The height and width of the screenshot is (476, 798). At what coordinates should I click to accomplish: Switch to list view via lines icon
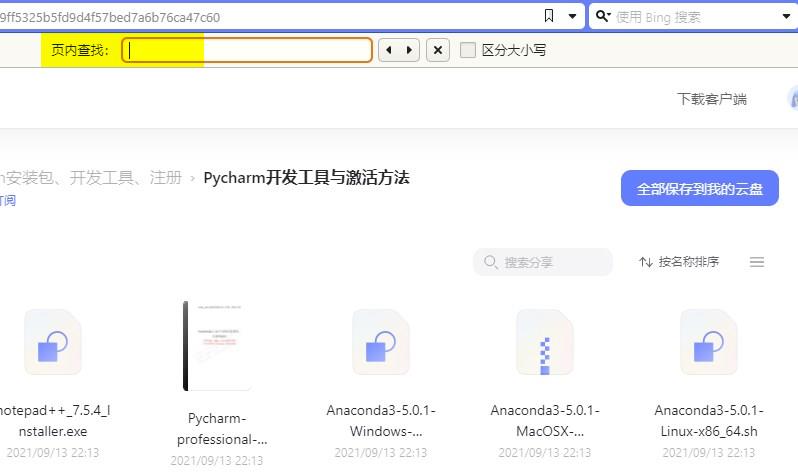pyautogui.click(x=757, y=262)
